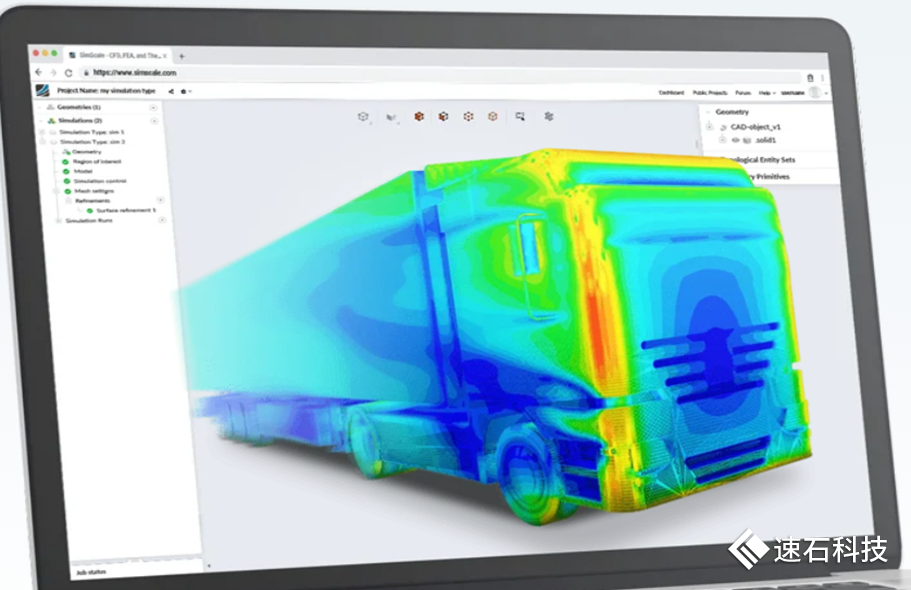Activate the box selection tool icon
Image resolution: width=911 pixels, height=590 pixels.
tap(520, 117)
